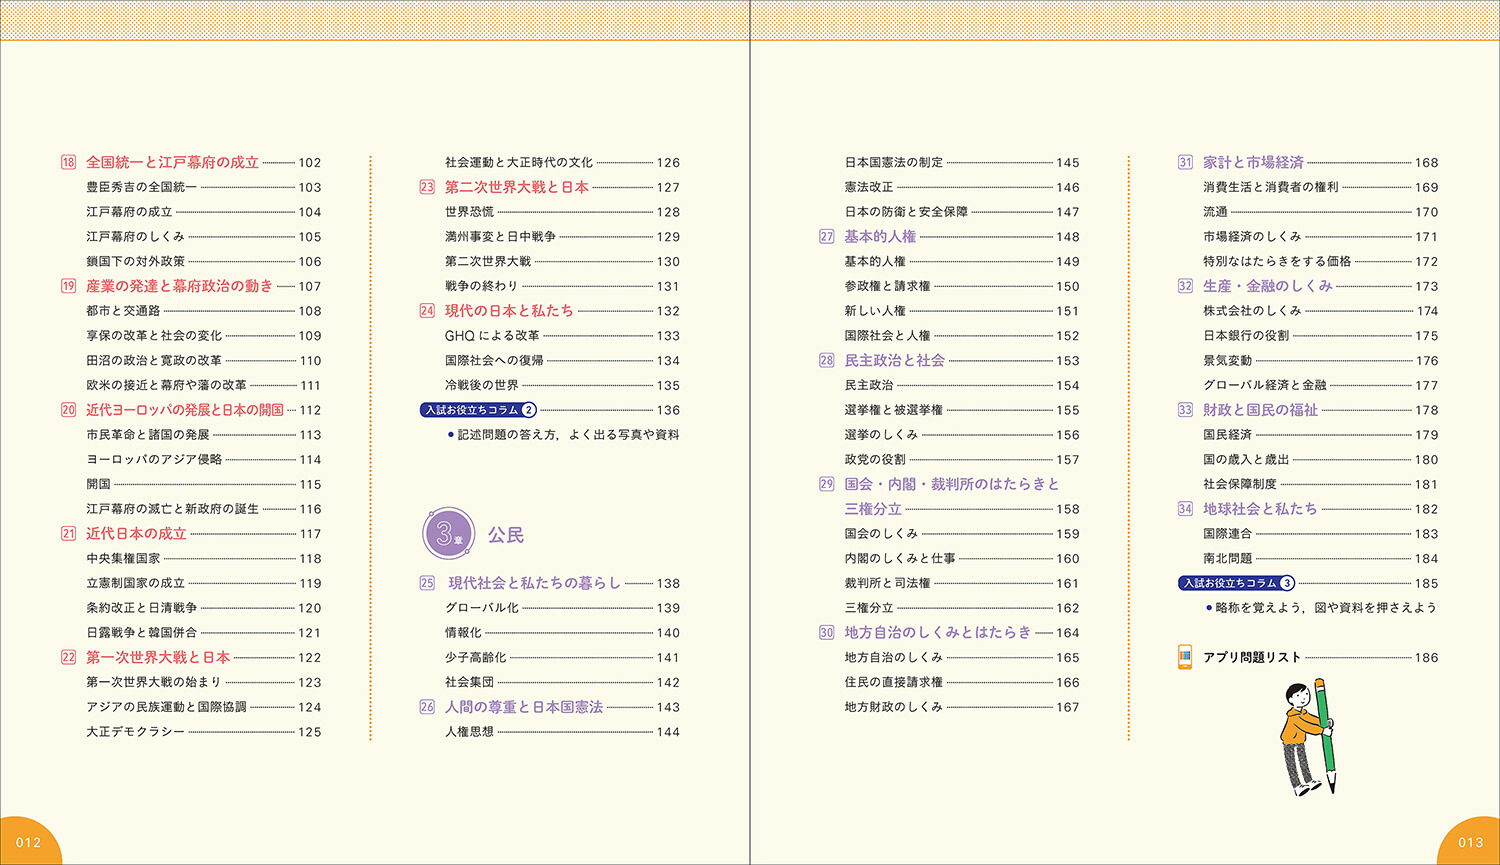Click the numbered badge 18 for 全国統一と江戸幕府の成立
1500x865 pixels.
point(68,162)
